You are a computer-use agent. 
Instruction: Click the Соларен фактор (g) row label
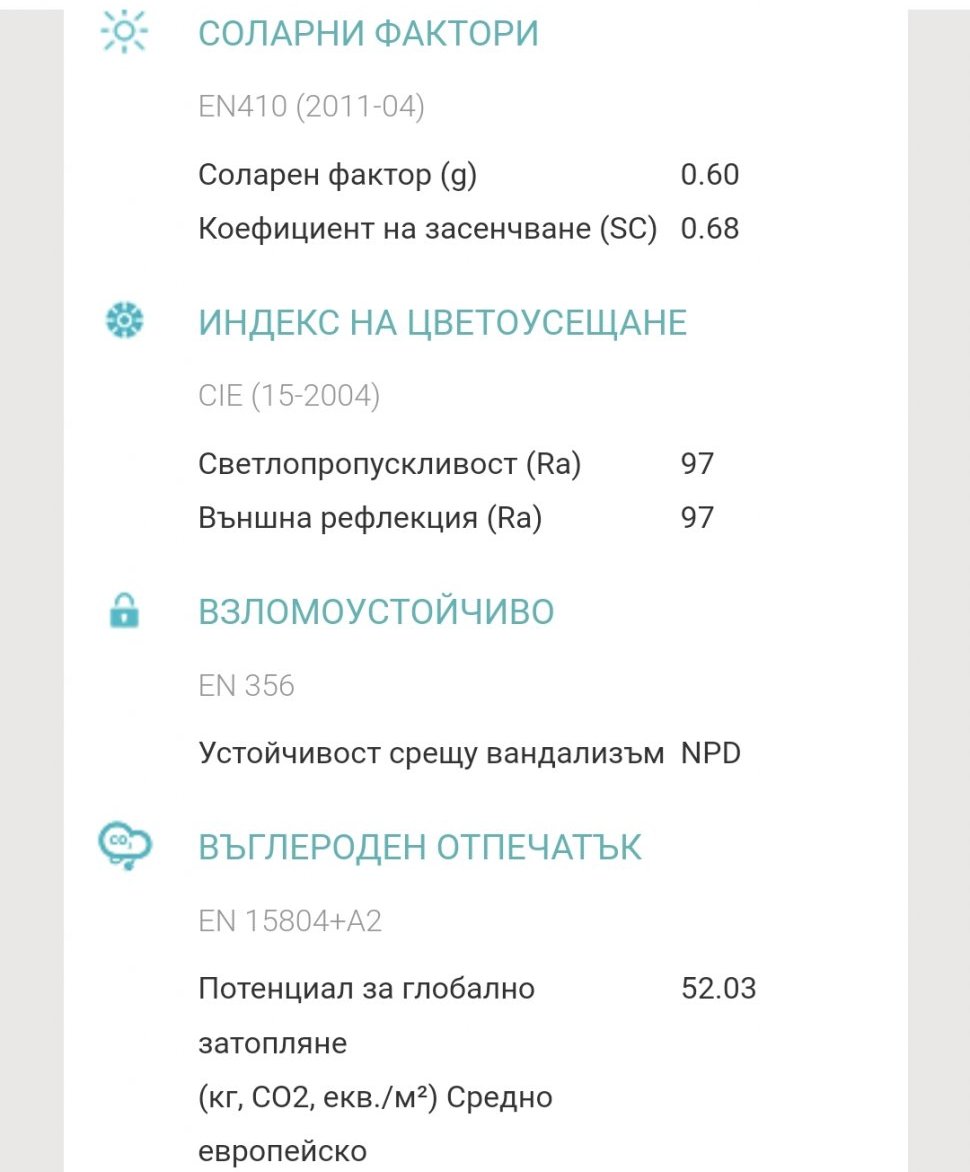[x=338, y=175]
